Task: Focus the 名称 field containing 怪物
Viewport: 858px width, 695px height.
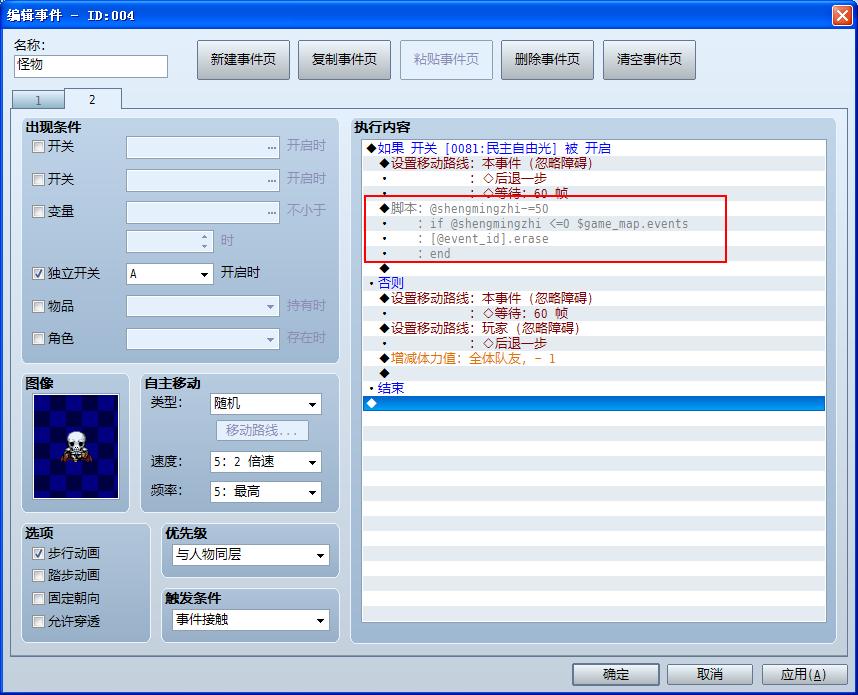Action: (91, 66)
